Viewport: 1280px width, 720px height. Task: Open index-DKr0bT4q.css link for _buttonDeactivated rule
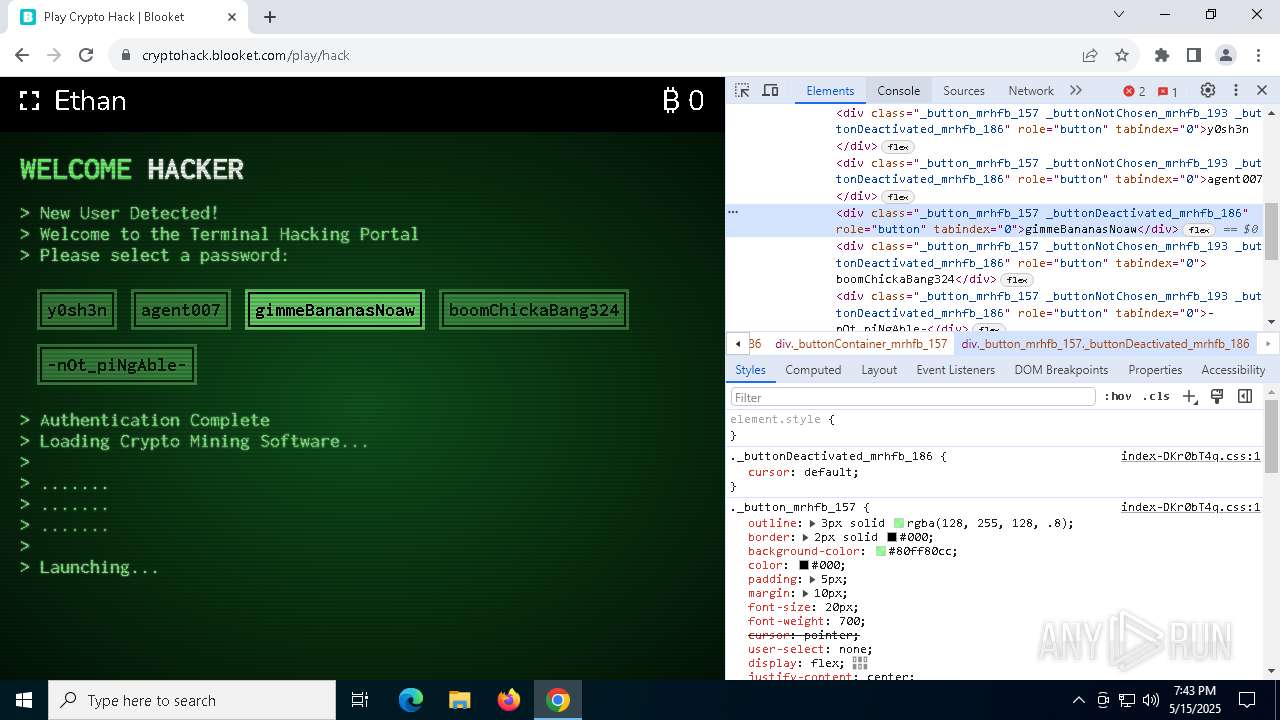coord(1190,456)
